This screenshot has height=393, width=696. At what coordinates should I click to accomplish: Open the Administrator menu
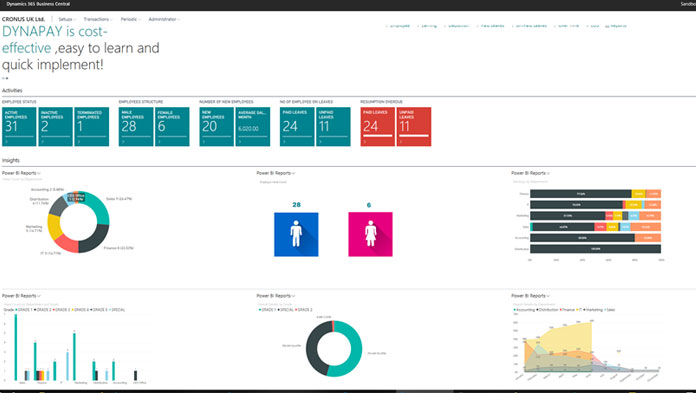tap(164, 20)
